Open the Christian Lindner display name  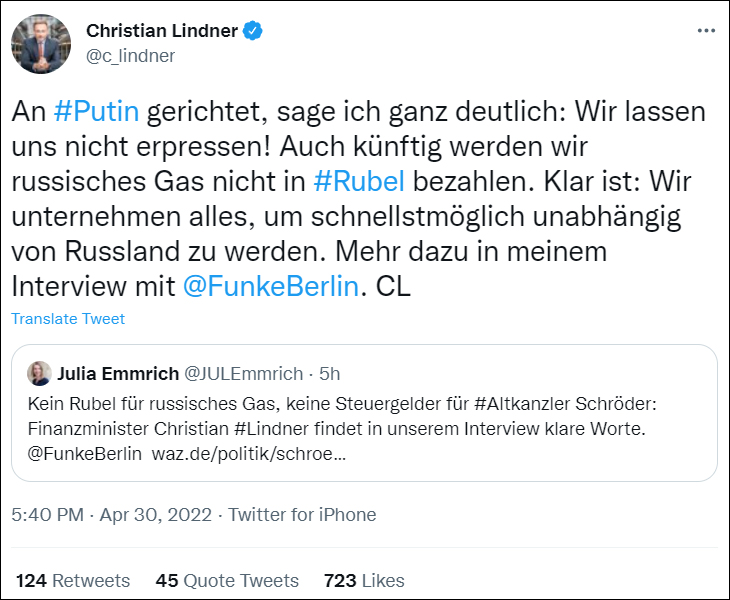pos(162,31)
